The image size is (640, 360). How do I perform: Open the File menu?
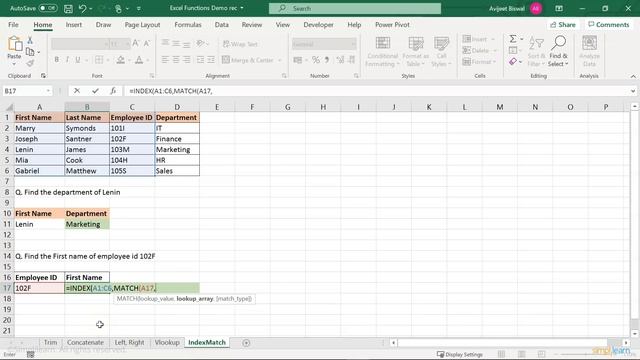[13, 24]
